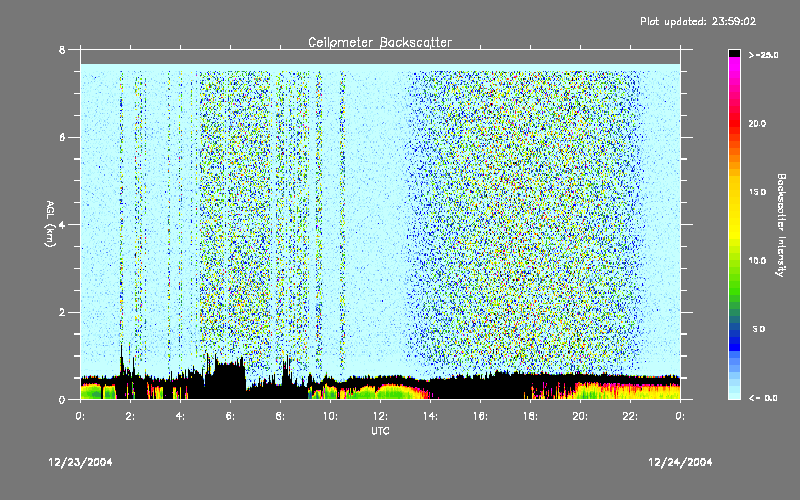Click the colorbar label ">=25.0"
800x500 pixels.
pos(763,55)
